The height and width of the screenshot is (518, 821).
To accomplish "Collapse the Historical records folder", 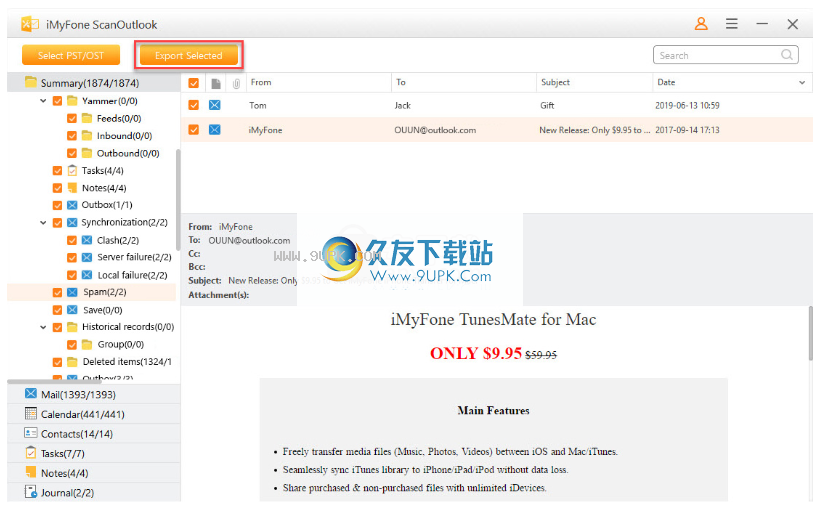I will (43, 327).
